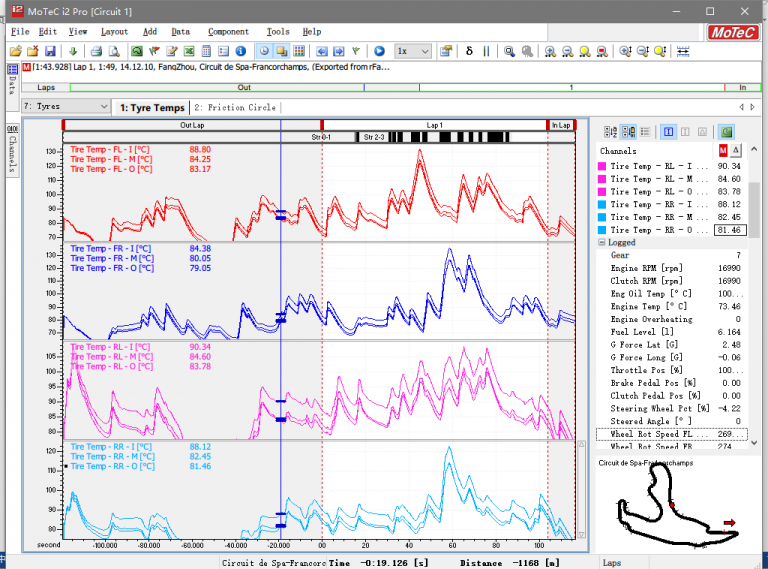This screenshot has height=569, width=768.
Task: Click the blue Play animation button
Action: (x=380, y=51)
